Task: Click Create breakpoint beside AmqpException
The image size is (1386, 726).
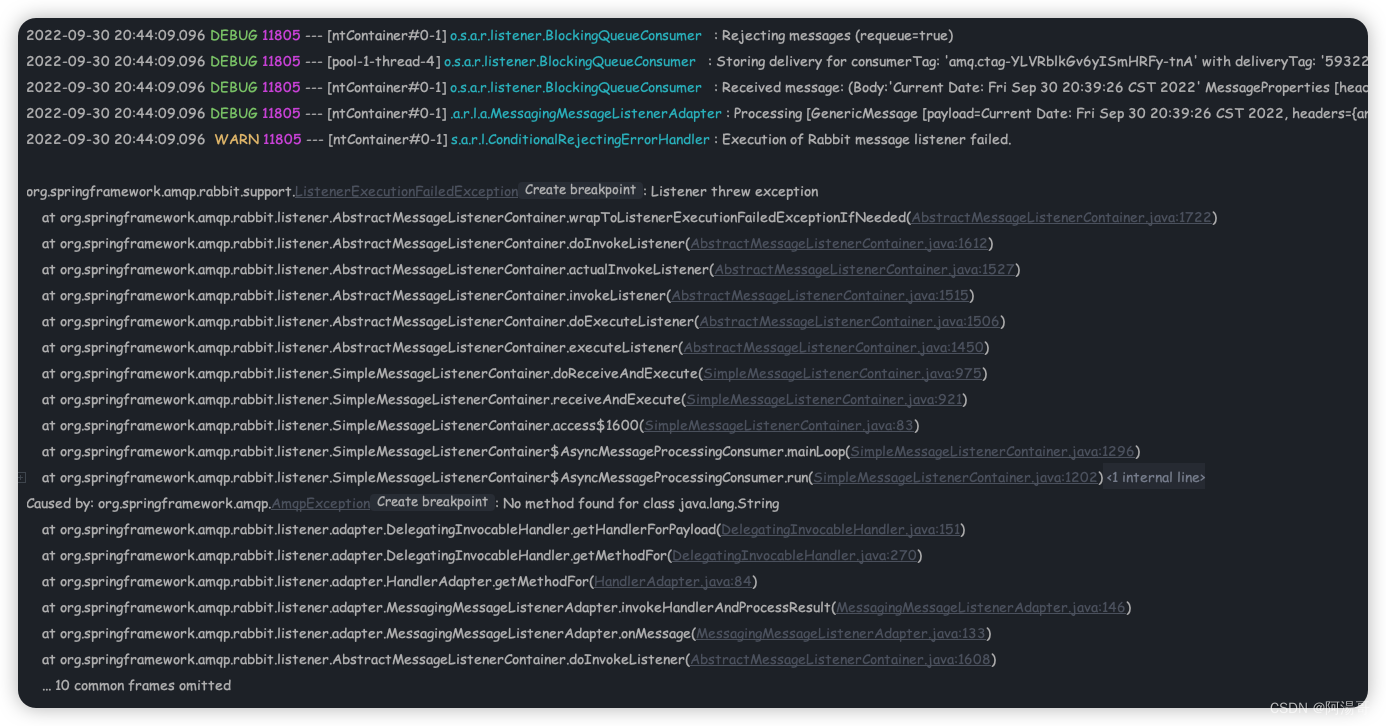Action: (433, 502)
